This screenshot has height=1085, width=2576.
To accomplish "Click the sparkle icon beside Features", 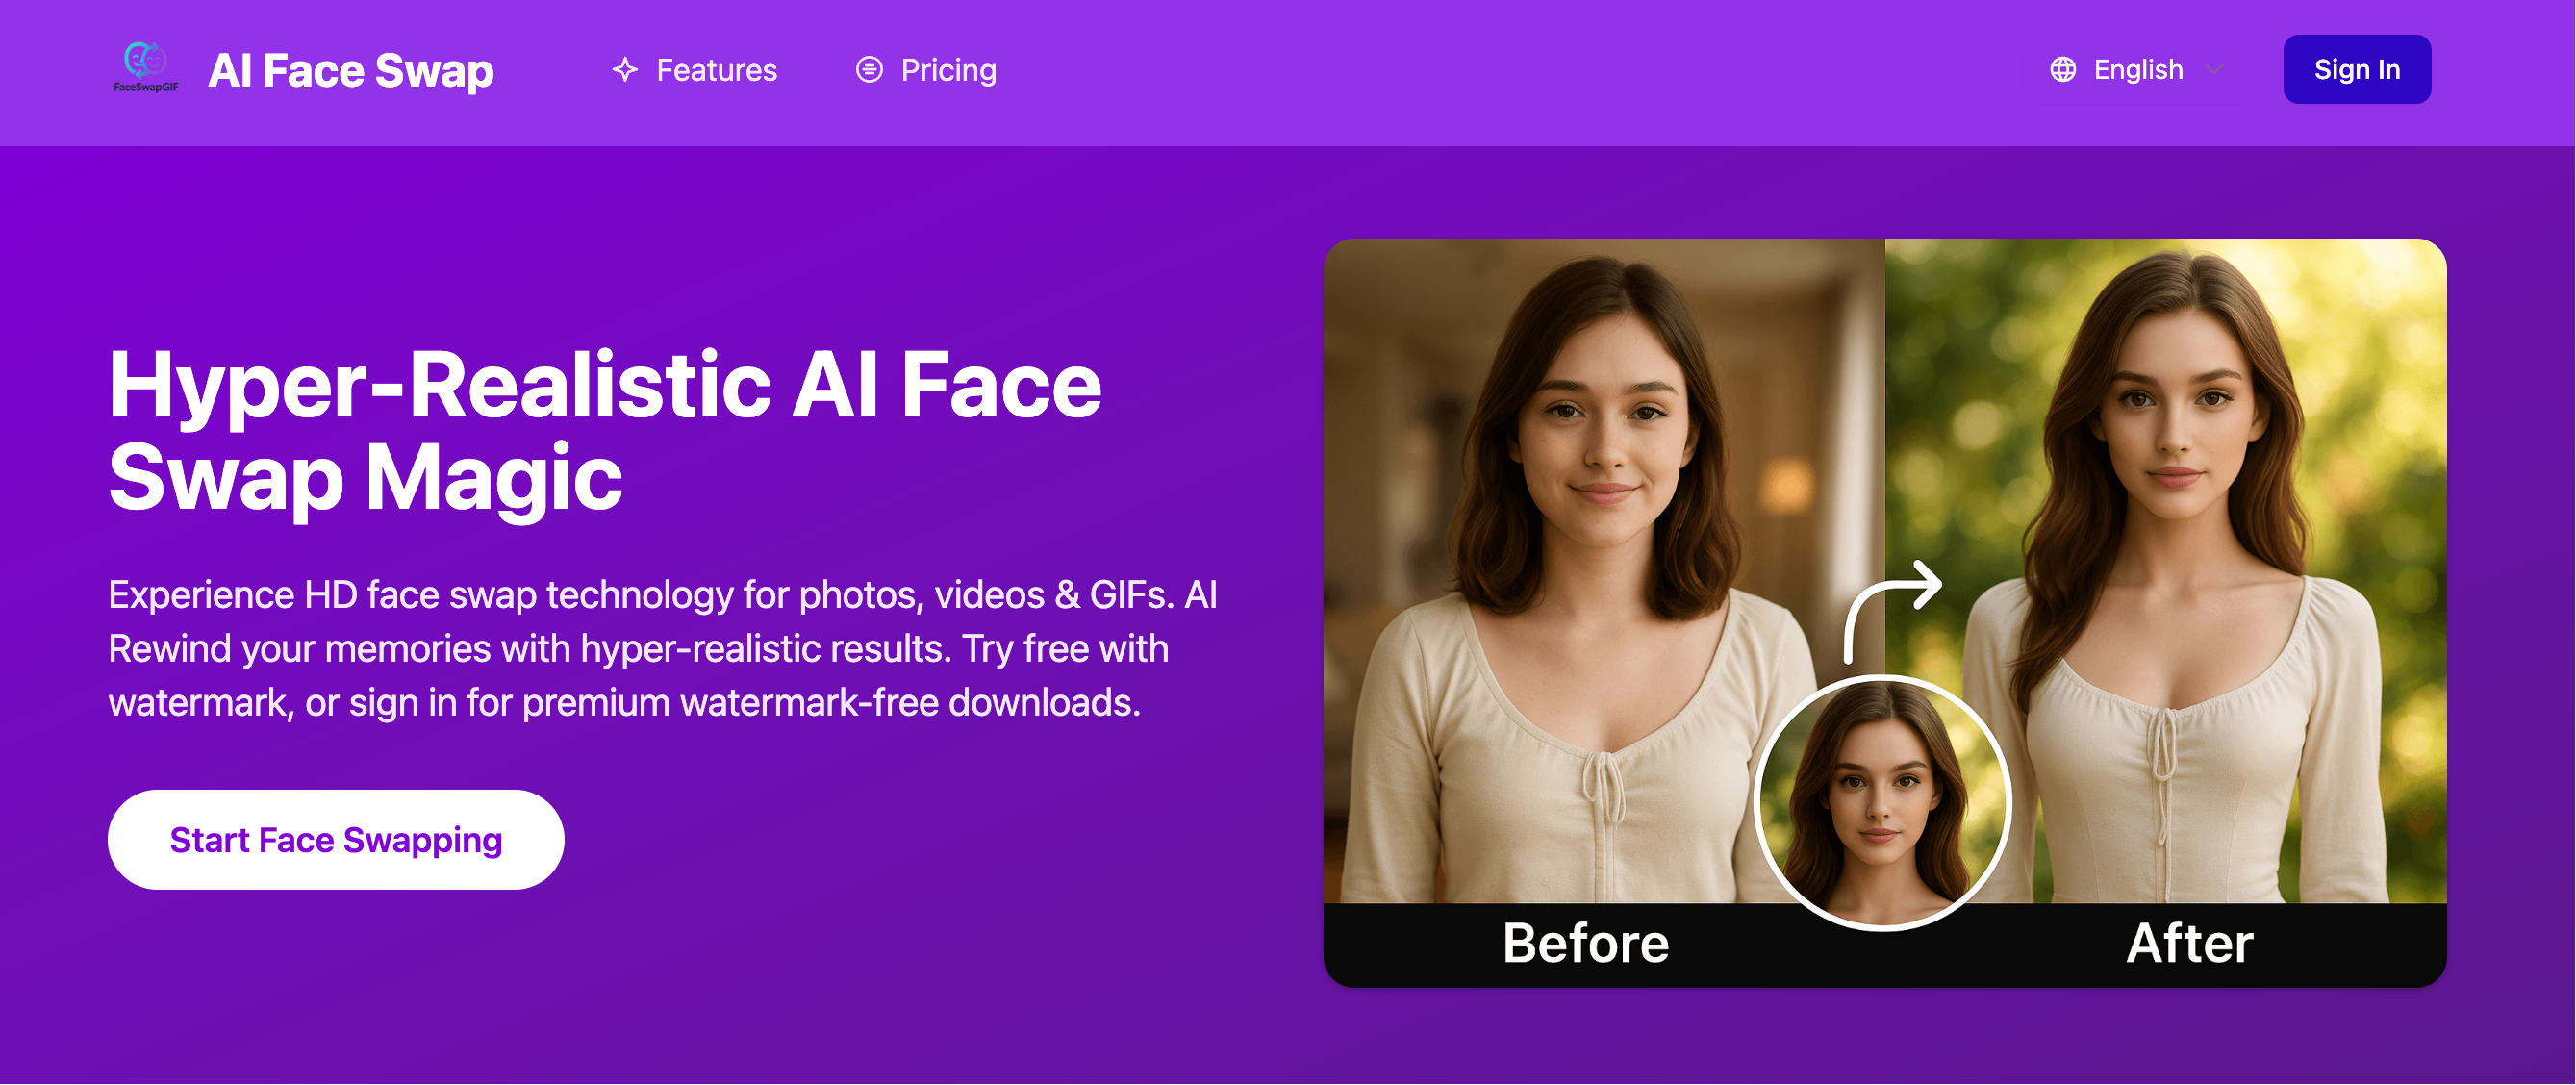I will pyautogui.click(x=625, y=70).
